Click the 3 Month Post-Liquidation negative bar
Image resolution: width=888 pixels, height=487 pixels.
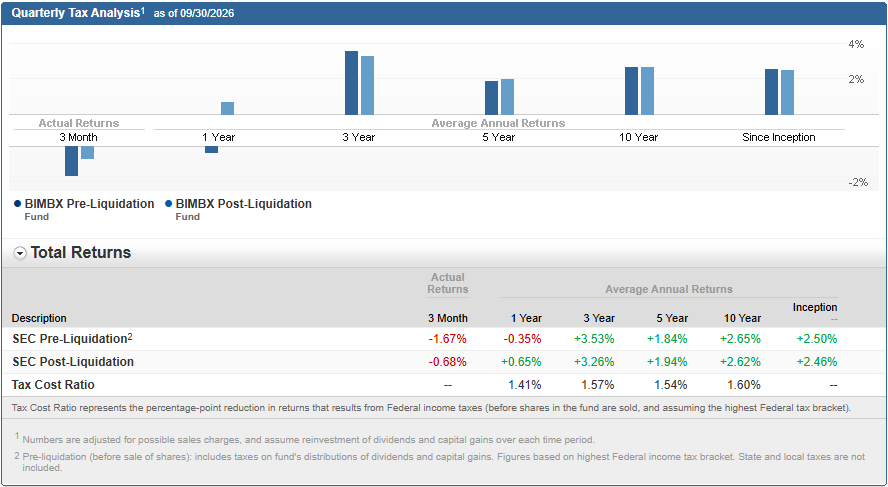point(87,153)
